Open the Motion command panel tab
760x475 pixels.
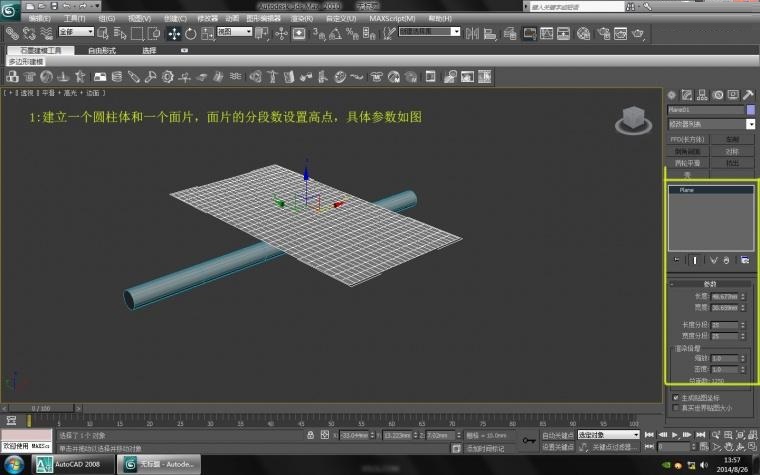click(718, 95)
